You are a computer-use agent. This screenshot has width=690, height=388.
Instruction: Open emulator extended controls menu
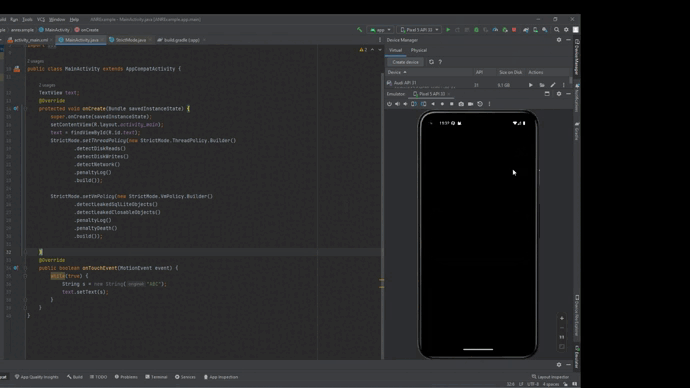coord(489,104)
